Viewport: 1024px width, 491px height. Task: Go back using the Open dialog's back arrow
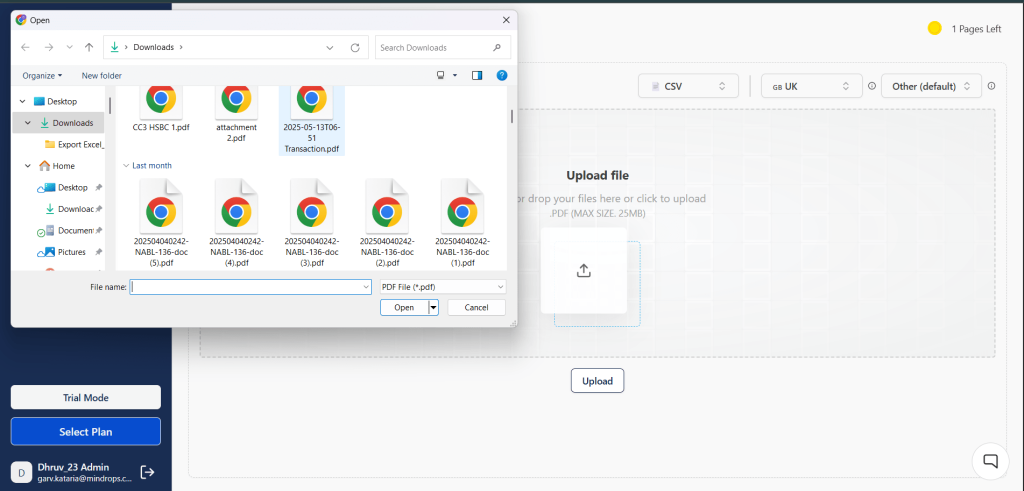click(25, 48)
